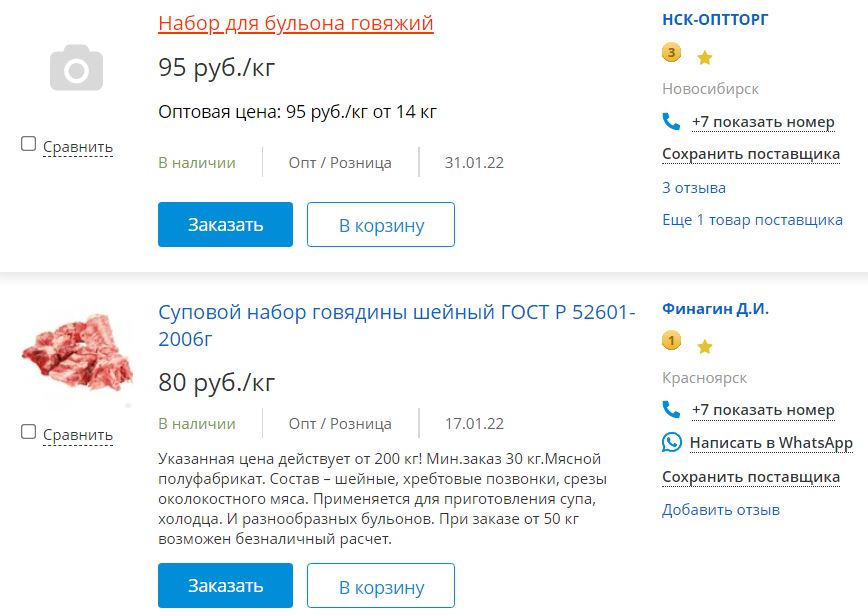The height and width of the screenshot is (616, 868).
Task: Click the phone icon for the Красноярск supplier
Action: (671, 410)
